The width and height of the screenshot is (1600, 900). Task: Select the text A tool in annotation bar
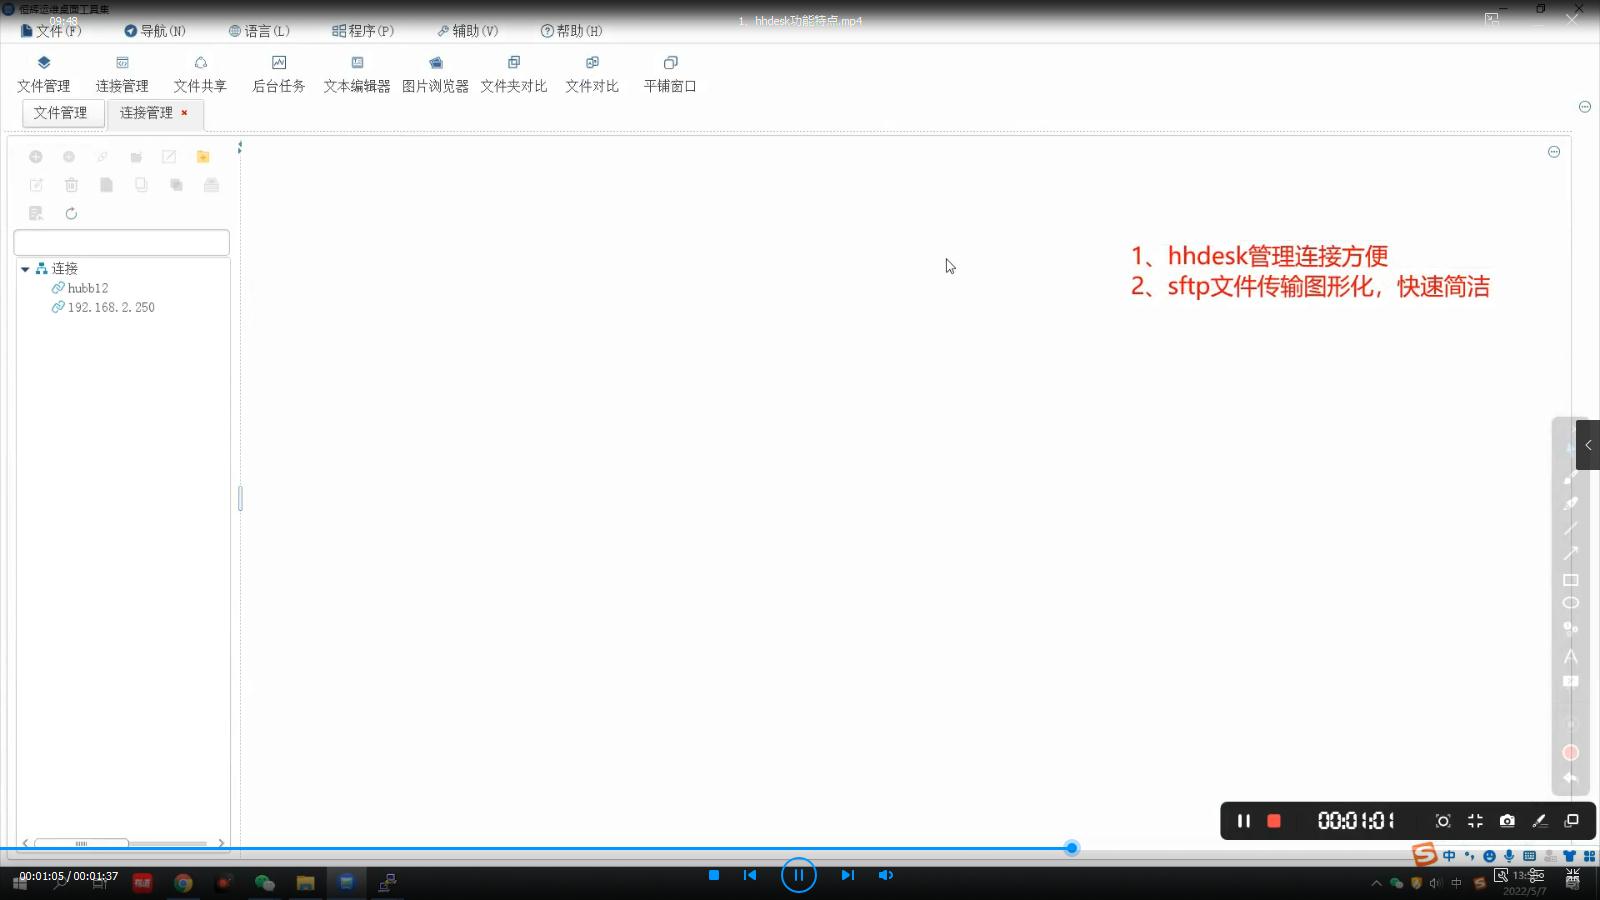[x=1570, y=657]
